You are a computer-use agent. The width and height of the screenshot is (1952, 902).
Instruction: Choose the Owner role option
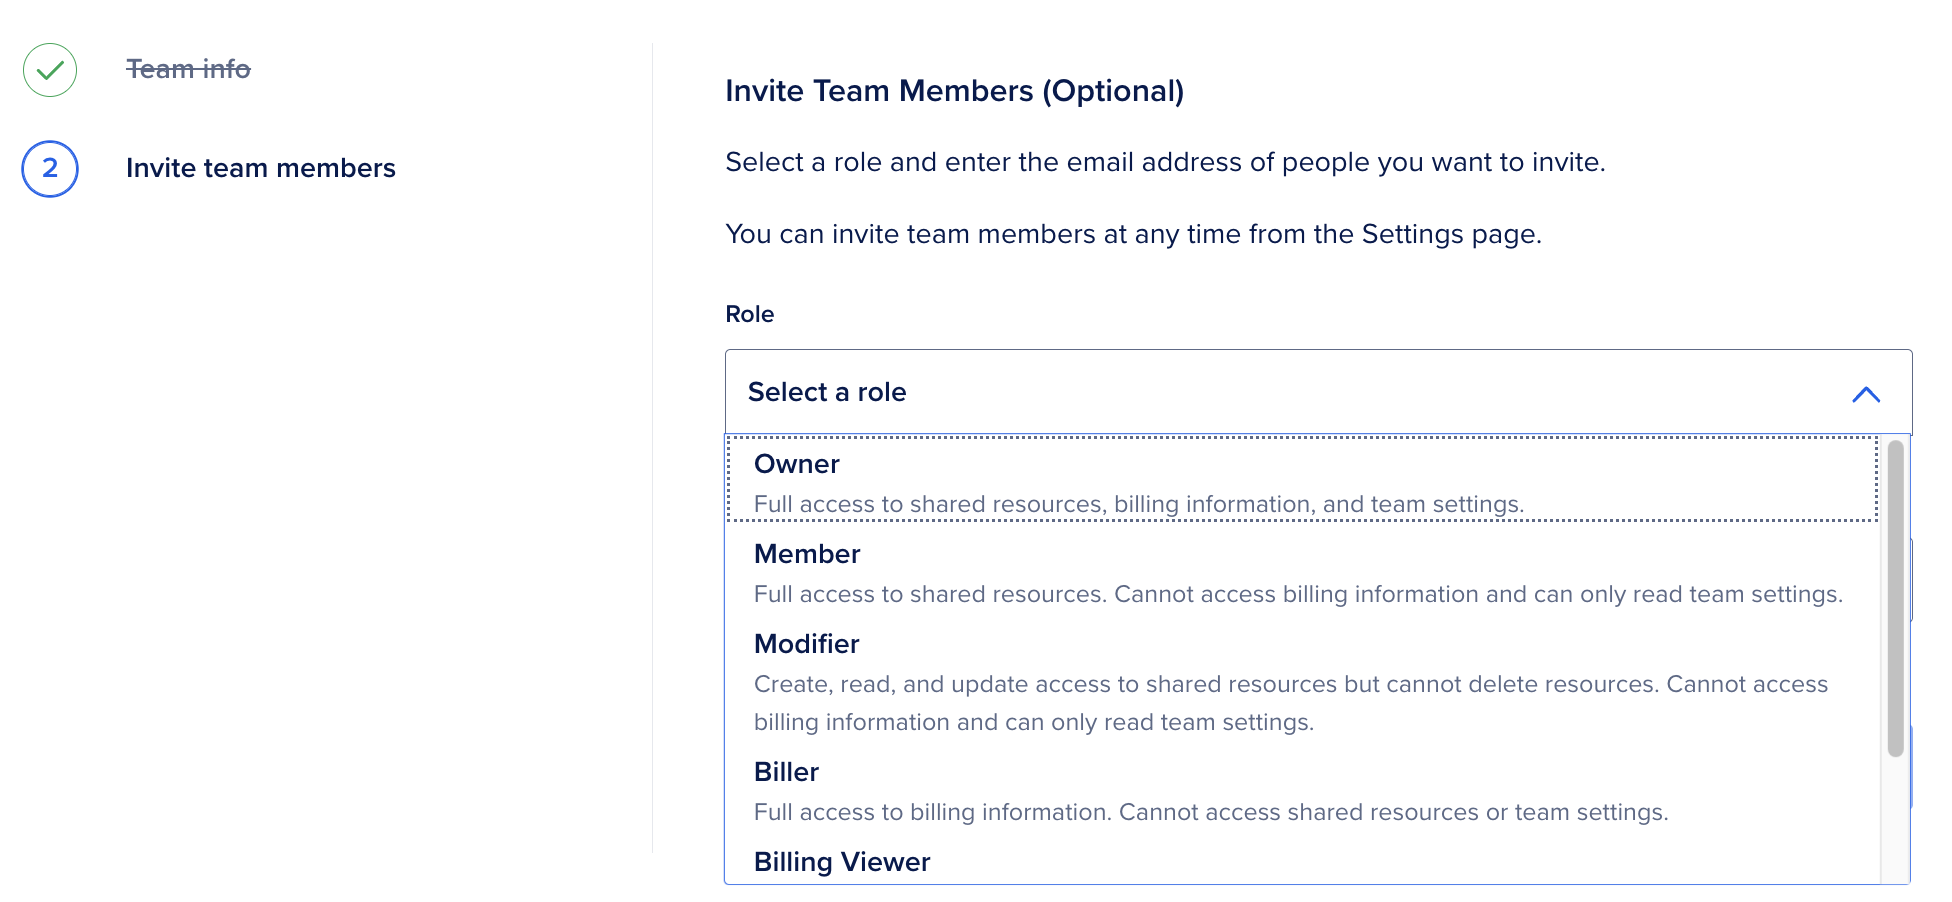tap(797, 464)
